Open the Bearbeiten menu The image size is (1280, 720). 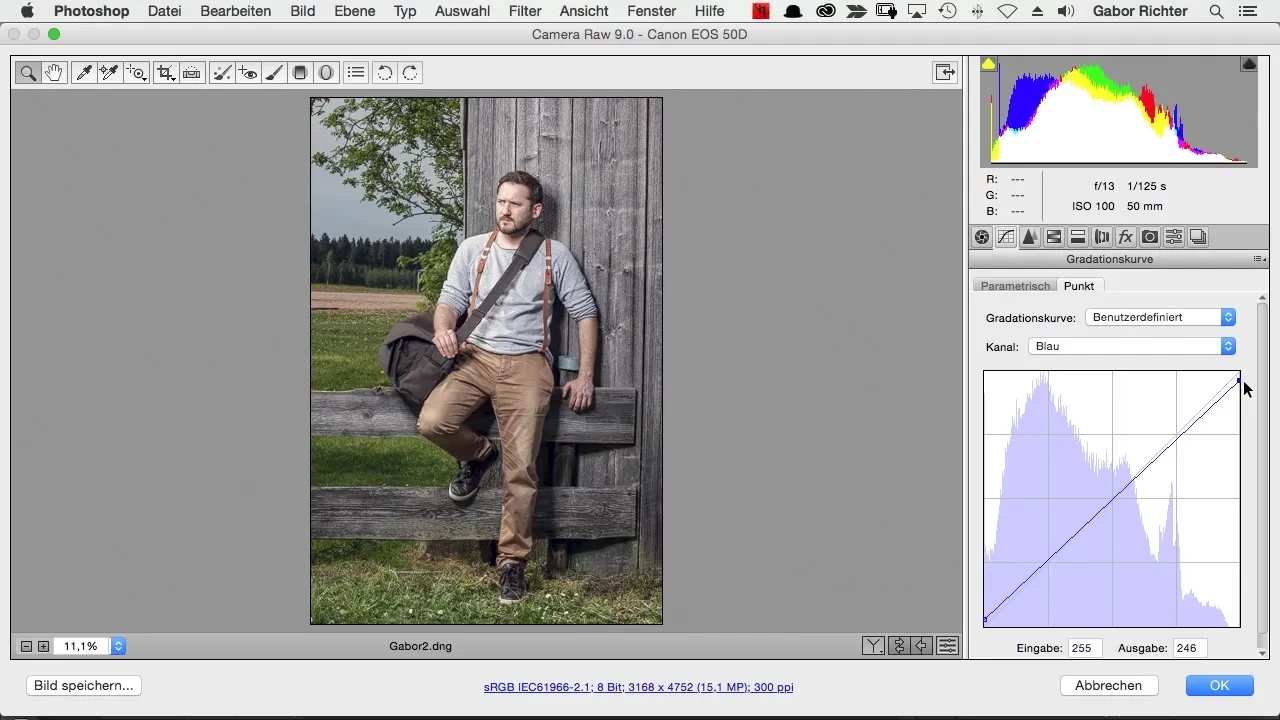(x=235, y=11)
